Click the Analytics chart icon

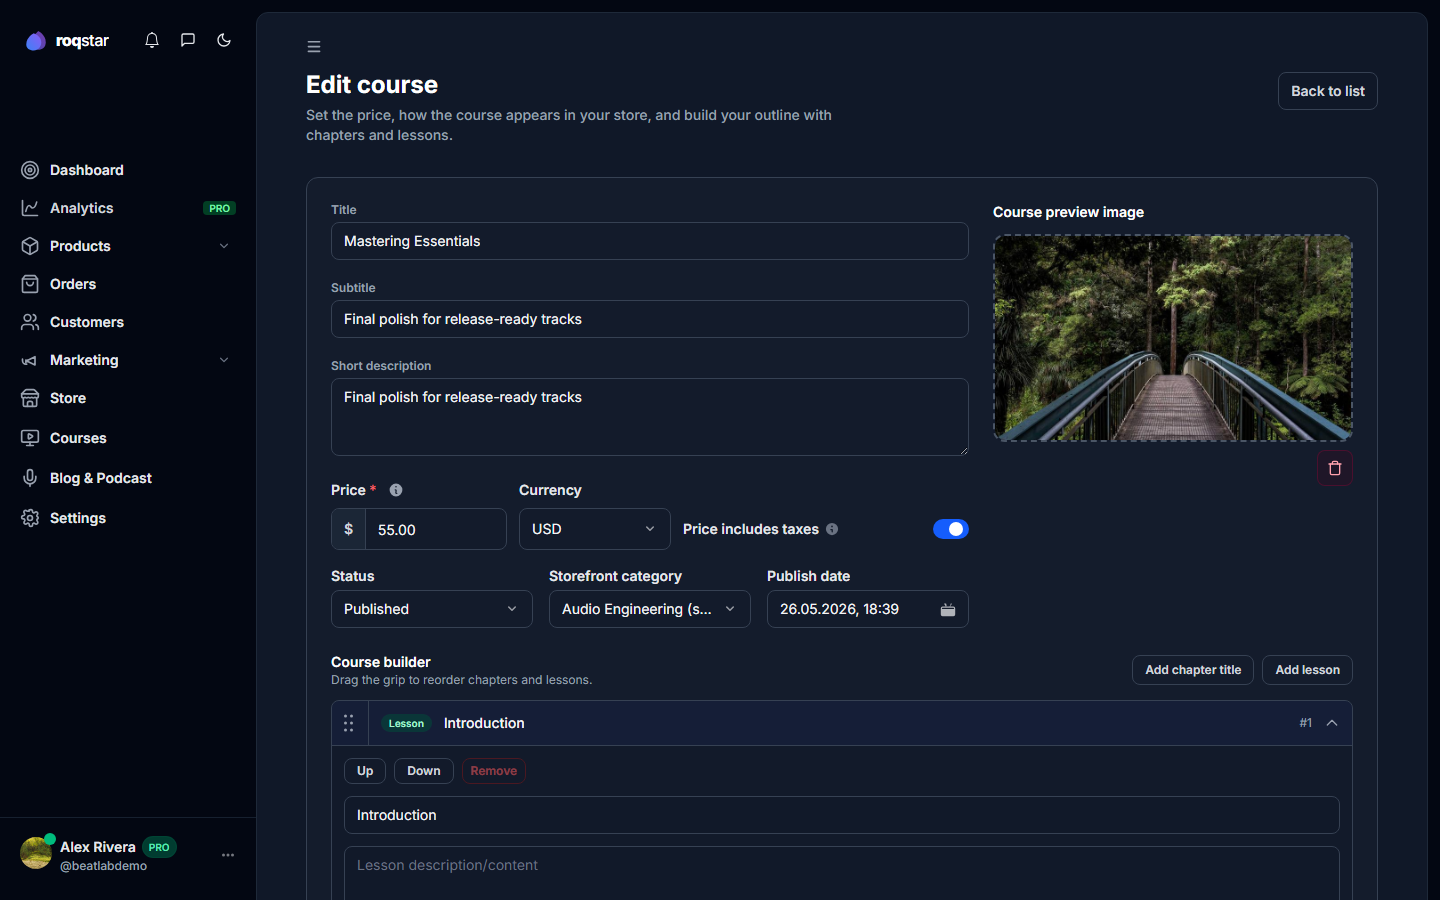30,208
